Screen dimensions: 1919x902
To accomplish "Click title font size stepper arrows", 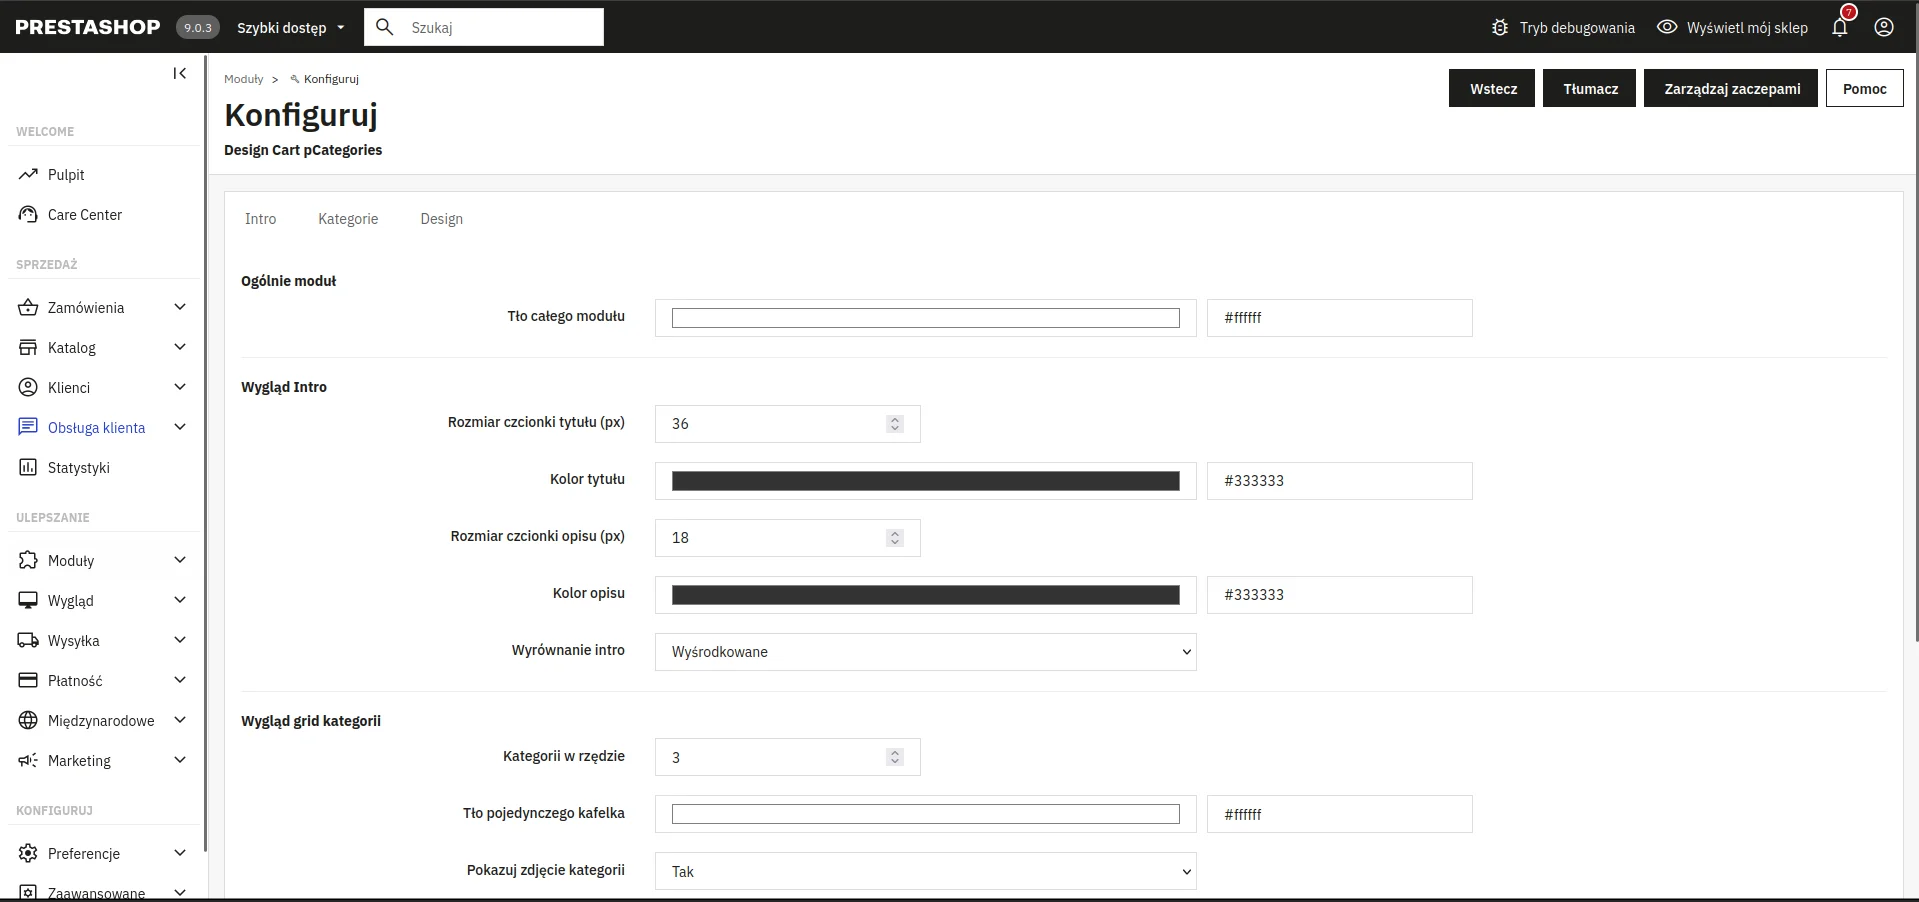I will pos(895,424).
